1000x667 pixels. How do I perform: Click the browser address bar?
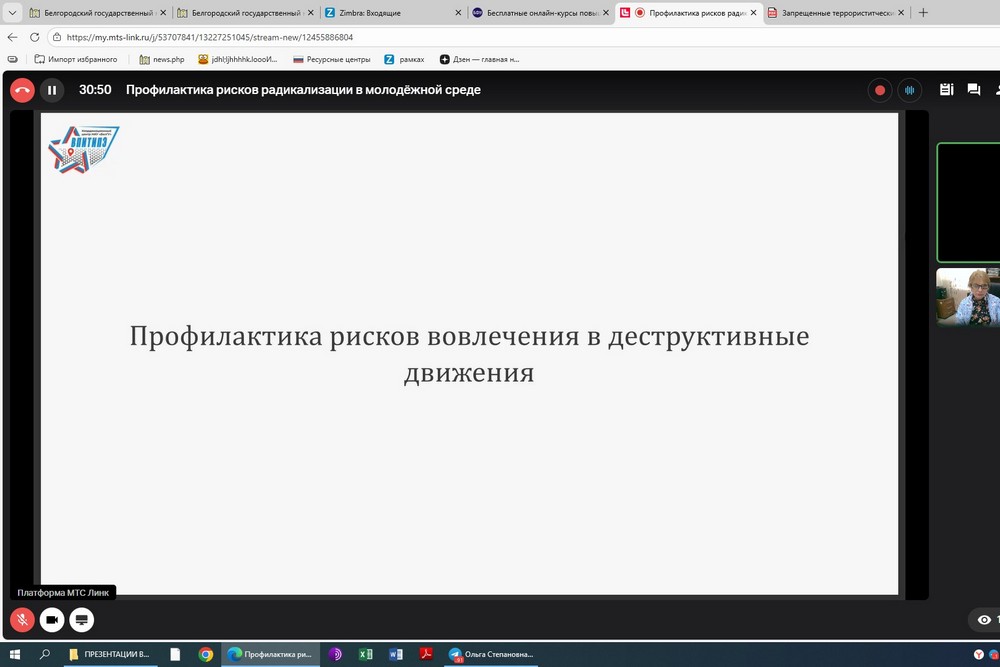(x=400, y=37)
